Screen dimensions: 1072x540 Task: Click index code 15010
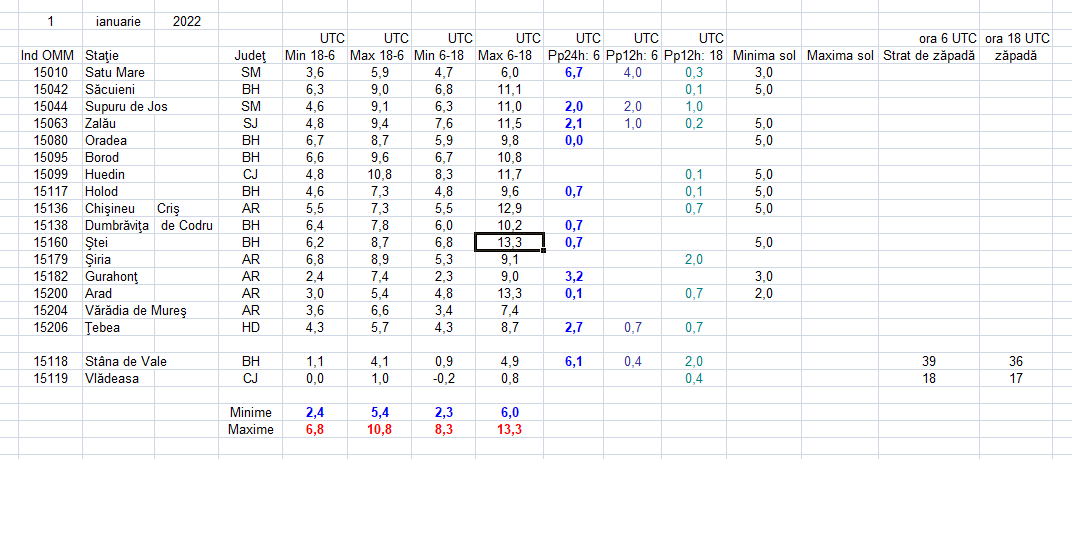pos(50,72)
